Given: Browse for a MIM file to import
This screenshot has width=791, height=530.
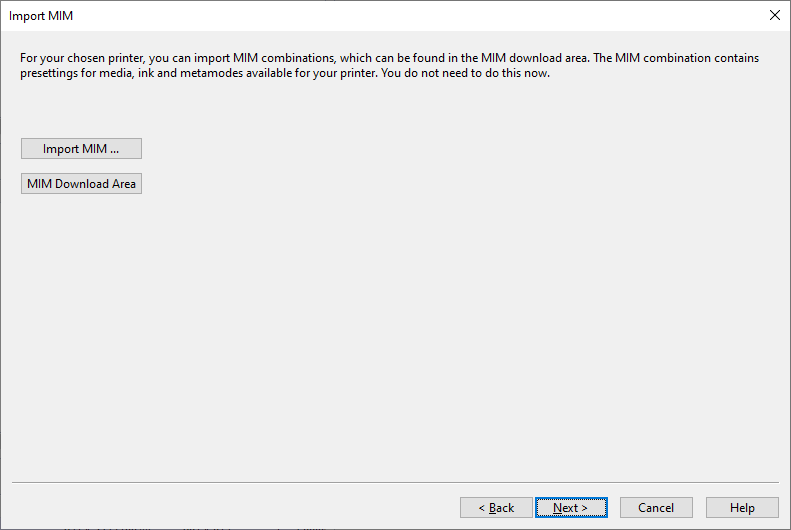Looking at the screenshot, I should (81, 149).
